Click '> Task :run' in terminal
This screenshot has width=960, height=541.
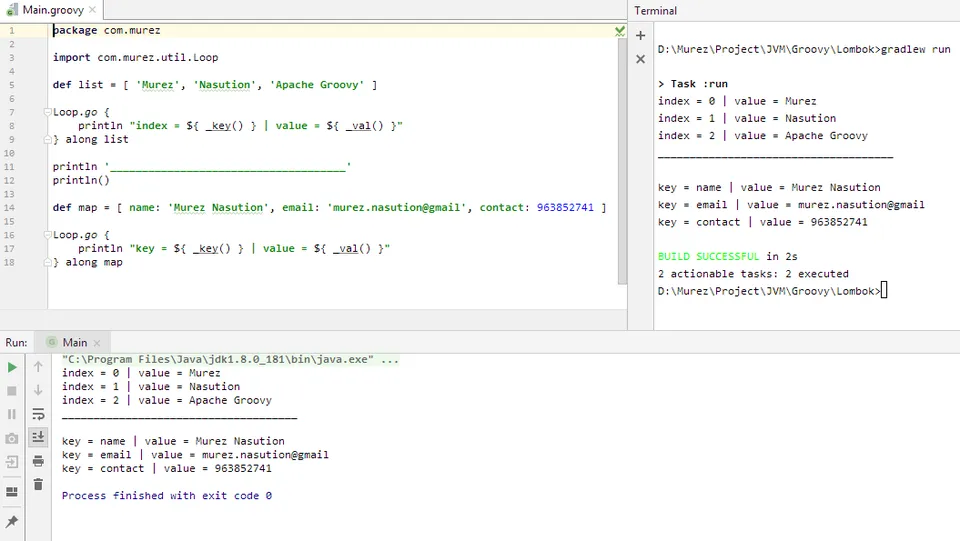point(692,84)
